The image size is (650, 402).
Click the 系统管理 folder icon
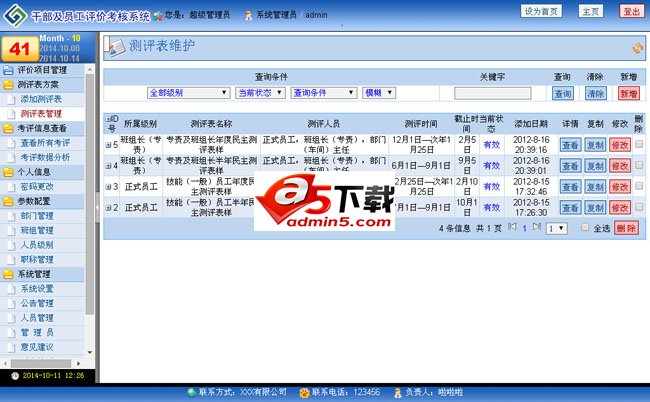tap(8, 274)
